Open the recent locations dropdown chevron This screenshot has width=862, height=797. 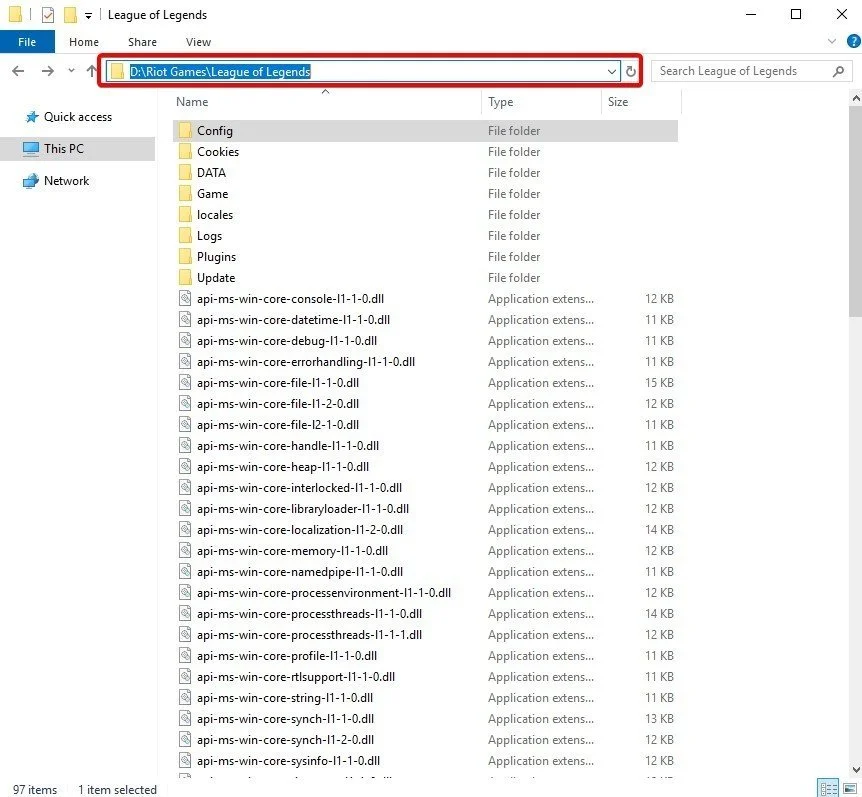71,70
